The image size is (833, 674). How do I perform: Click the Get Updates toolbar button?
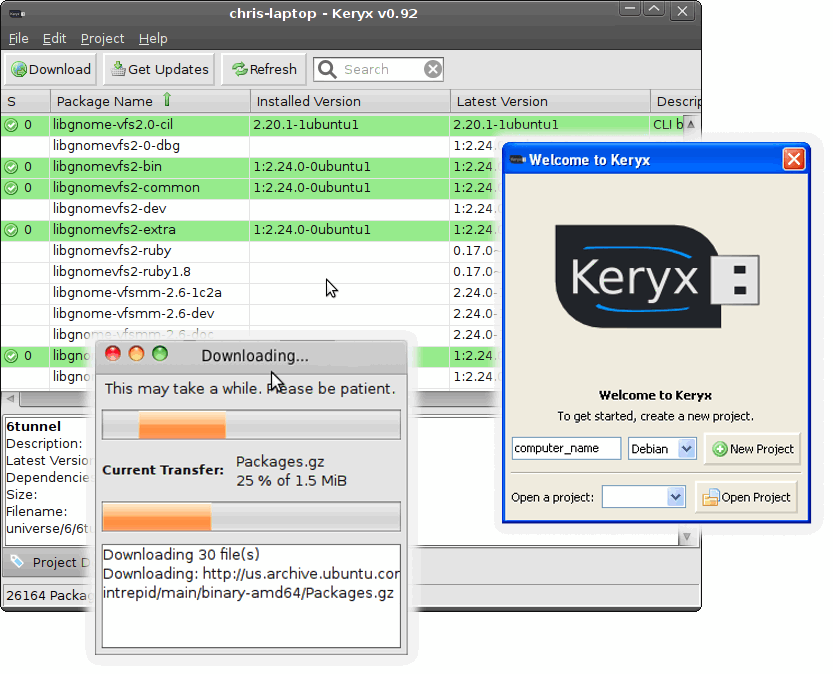pyautogui.click(x=159, y=69)
